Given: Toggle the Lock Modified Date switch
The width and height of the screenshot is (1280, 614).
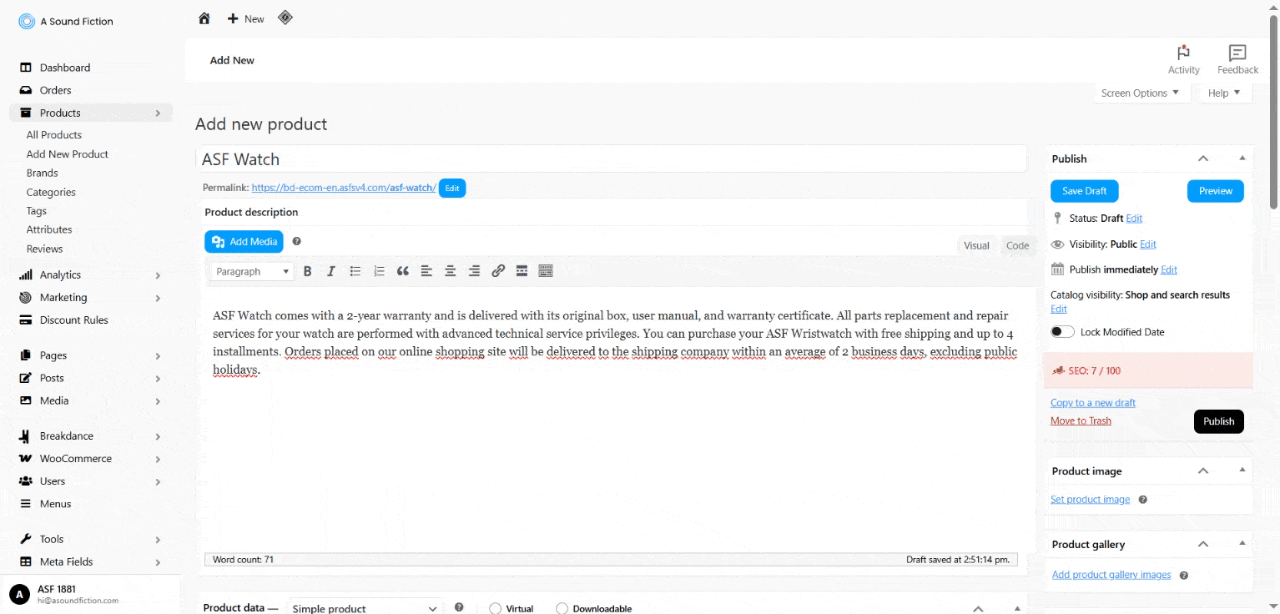Looking at the screenshot, I should 1062,332.
